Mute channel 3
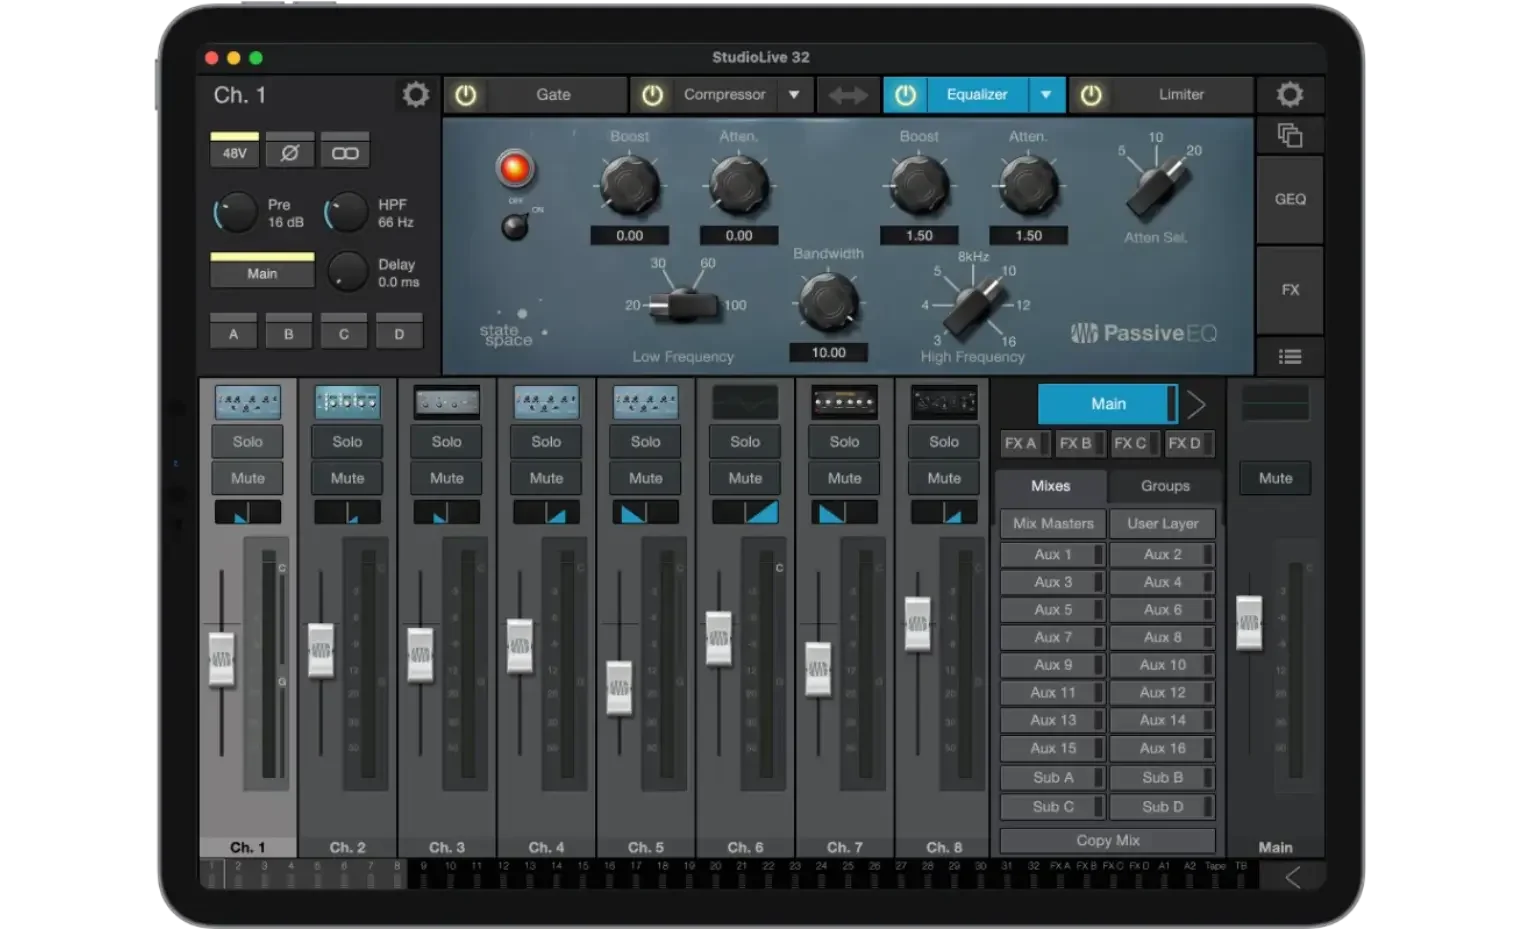 [446, 478]
